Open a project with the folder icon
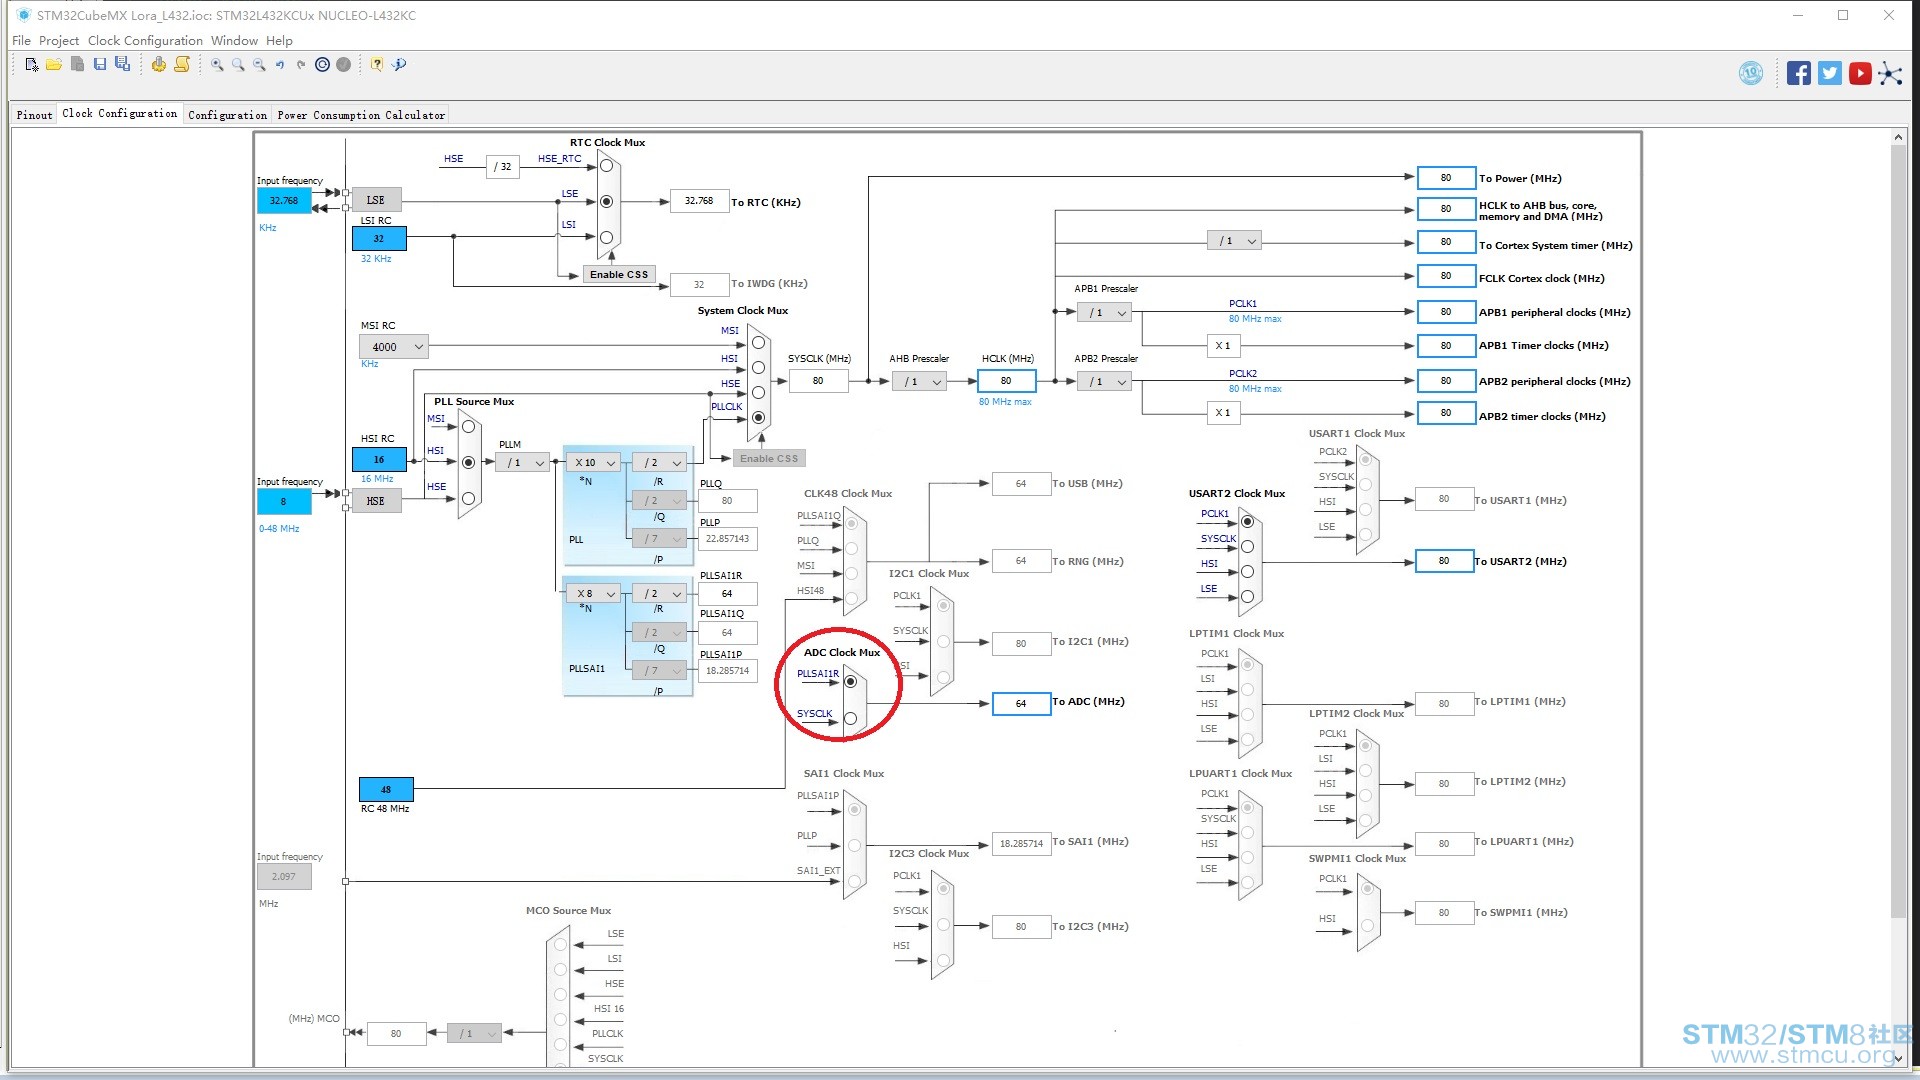 click(x=54, y=65)
